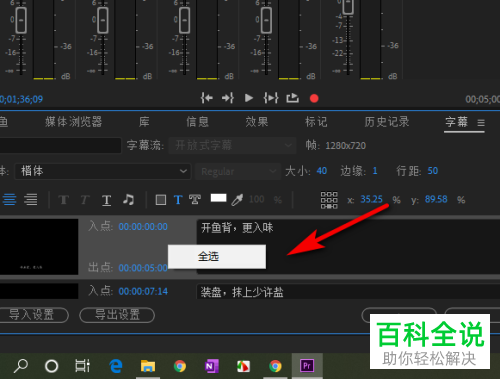
Task: Select the justify-align text icon
Action: 9,199
